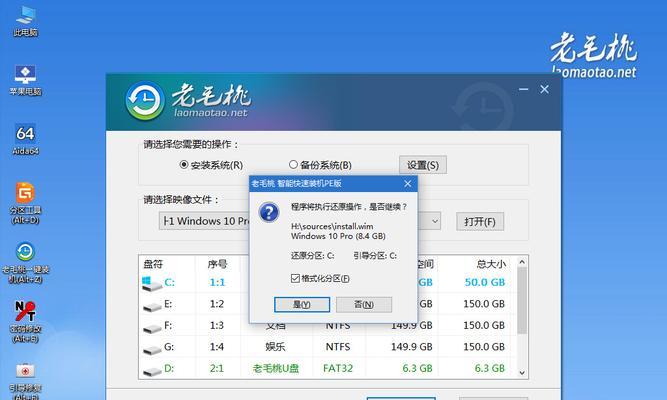Click the 序号 column header

click(217, 264)
